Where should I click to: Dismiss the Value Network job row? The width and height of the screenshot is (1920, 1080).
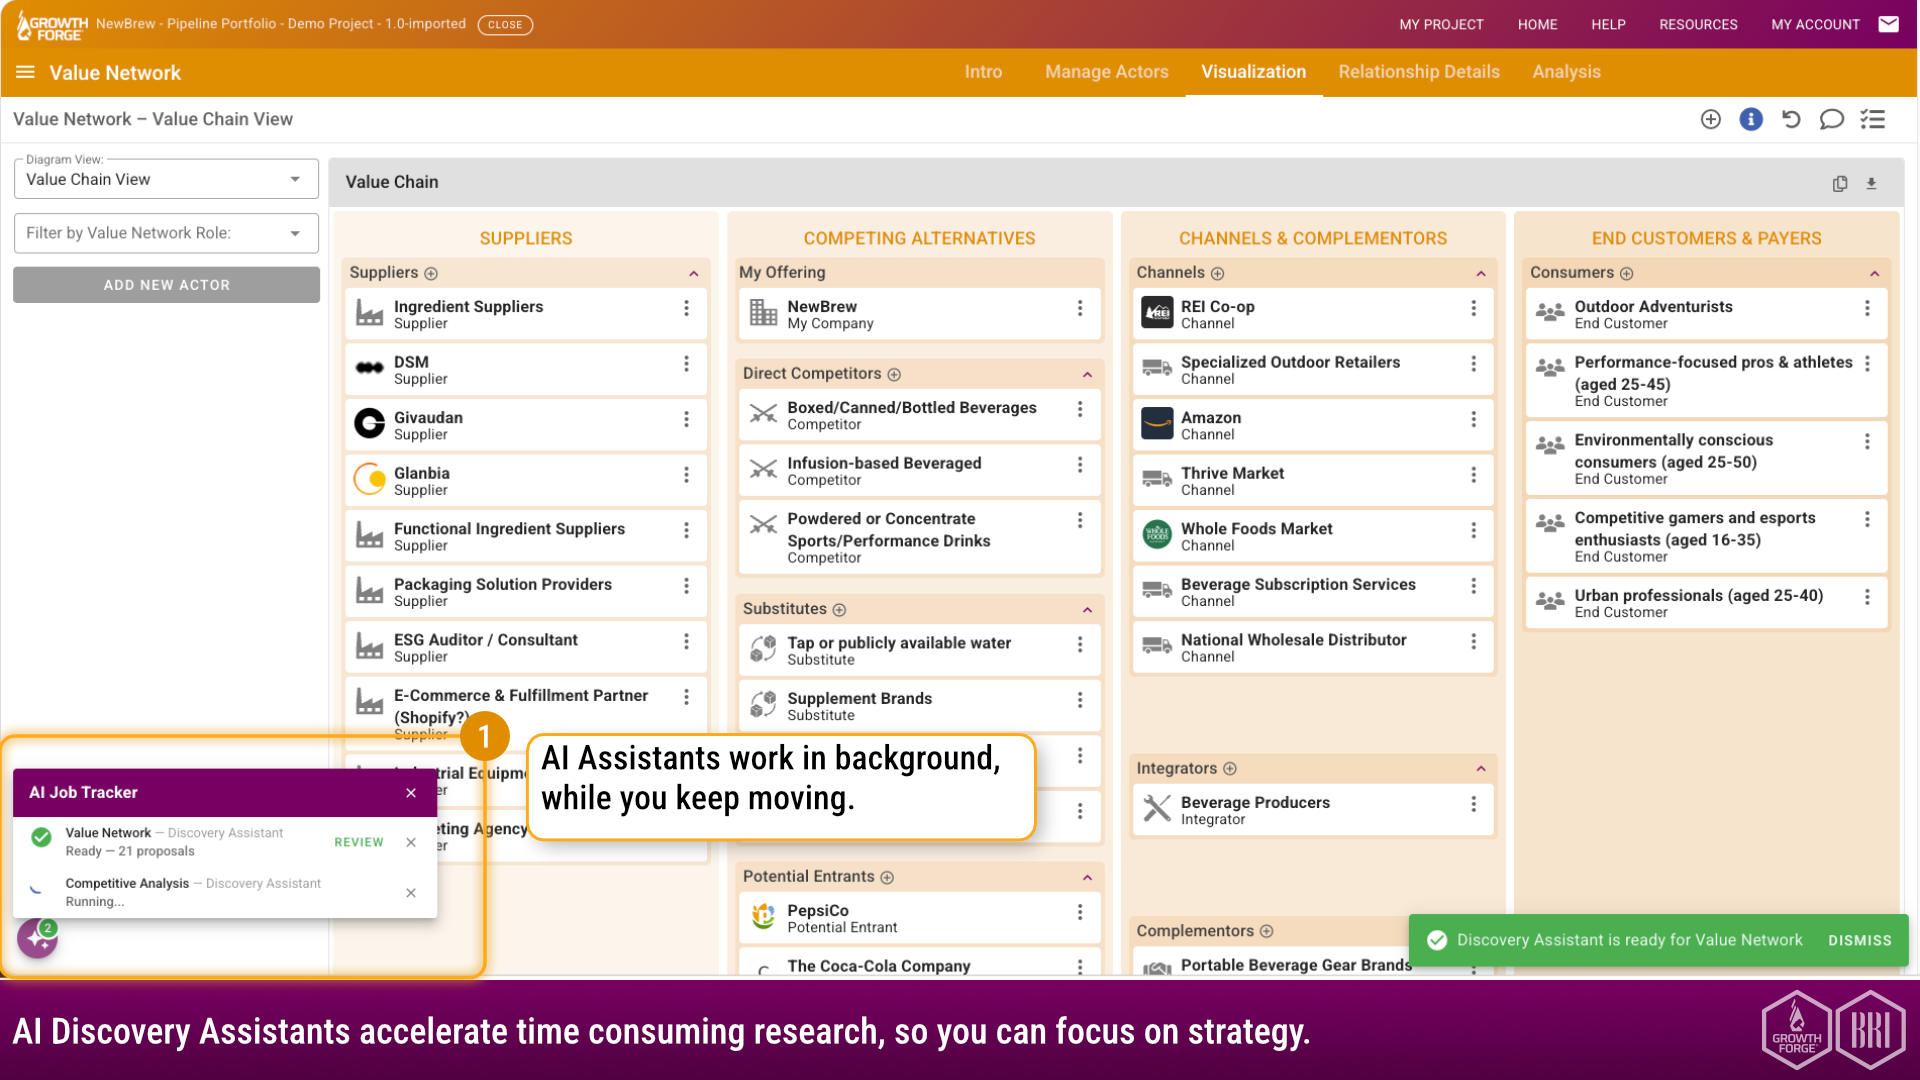click(x=411, y=843)
